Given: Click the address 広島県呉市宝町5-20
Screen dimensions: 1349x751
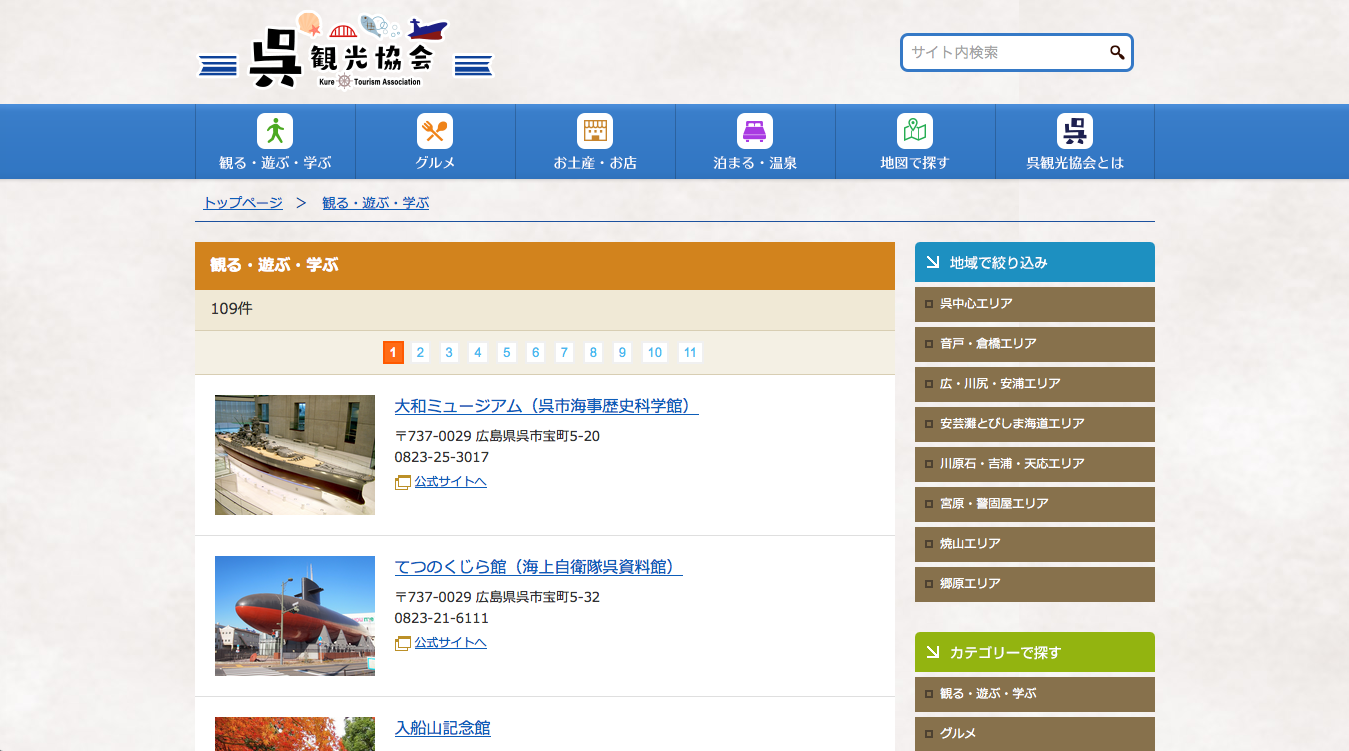Looking at the screenshot, I should click(538, 436).
